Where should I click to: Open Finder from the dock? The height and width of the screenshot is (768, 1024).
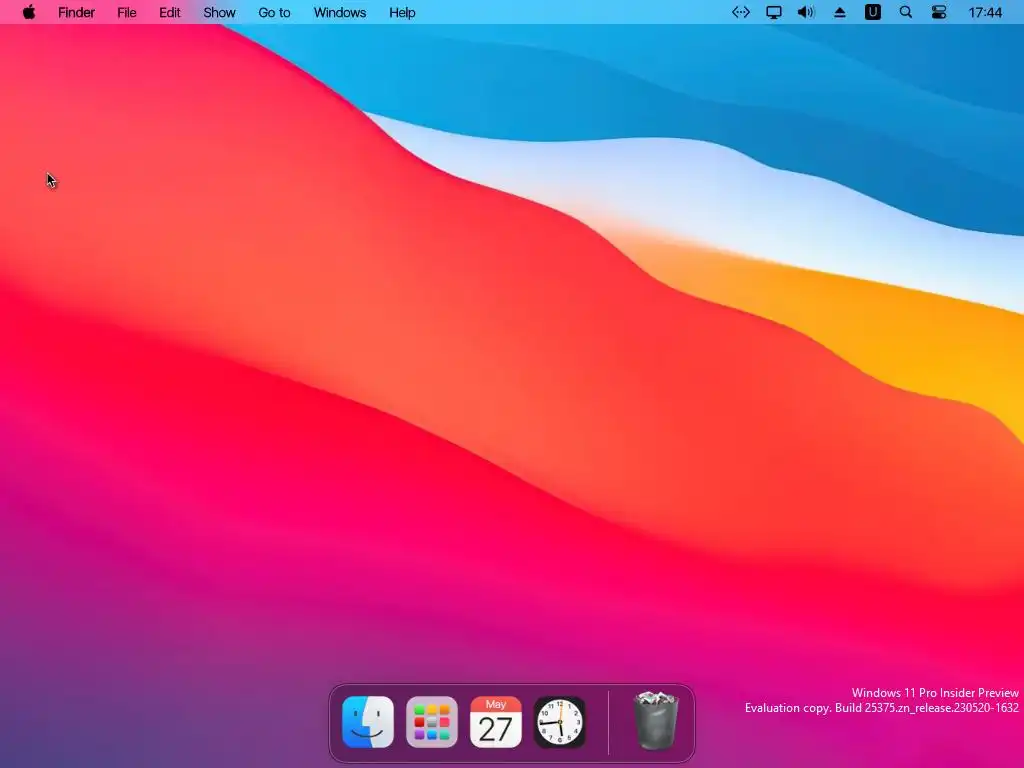tap(368, 722)
